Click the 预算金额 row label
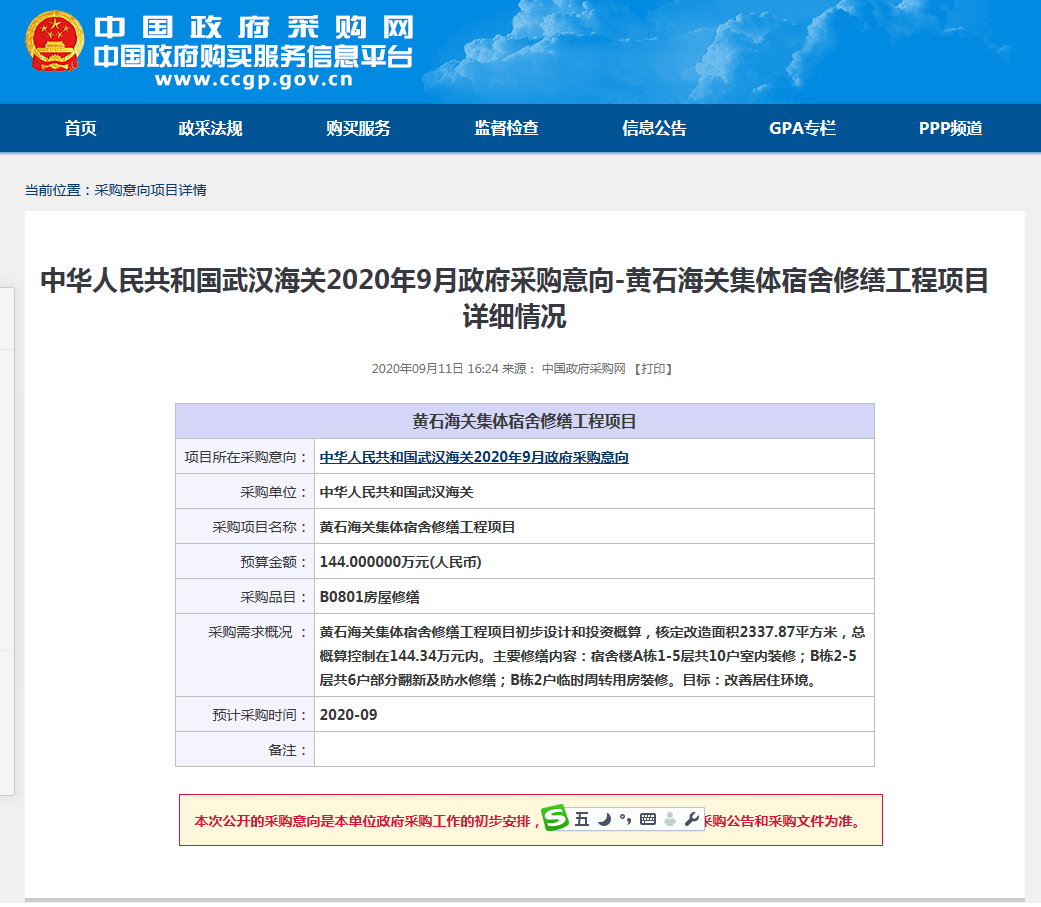This screenshot has height=907, width=1041. [x=274, y=562]
